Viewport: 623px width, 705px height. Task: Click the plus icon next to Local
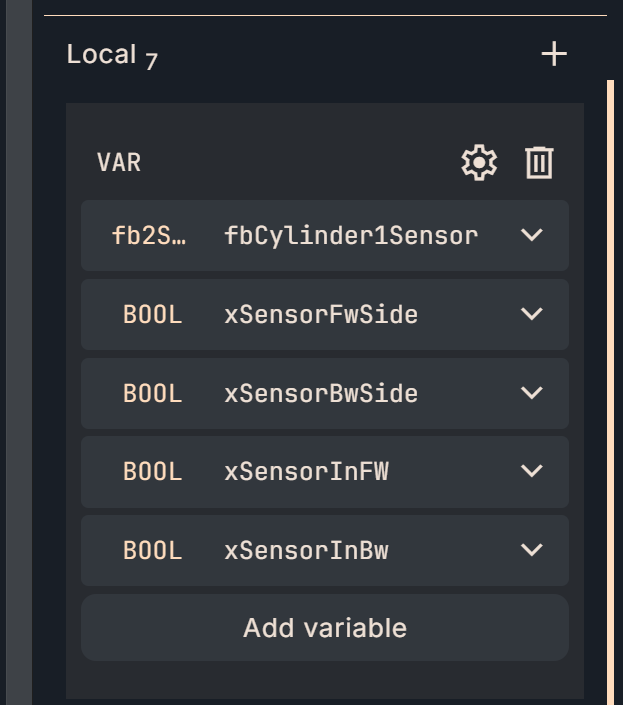[x=554, y=54]
